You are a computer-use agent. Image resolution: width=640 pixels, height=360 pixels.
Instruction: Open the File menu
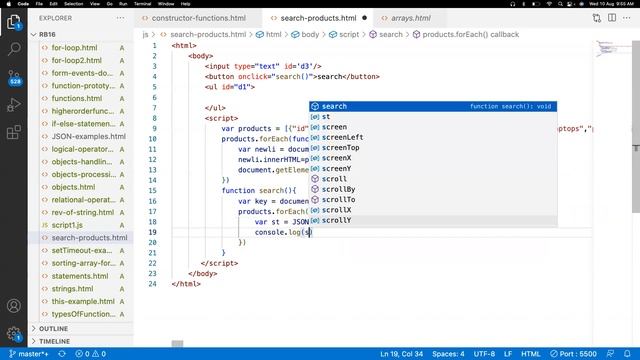[39, 4]
